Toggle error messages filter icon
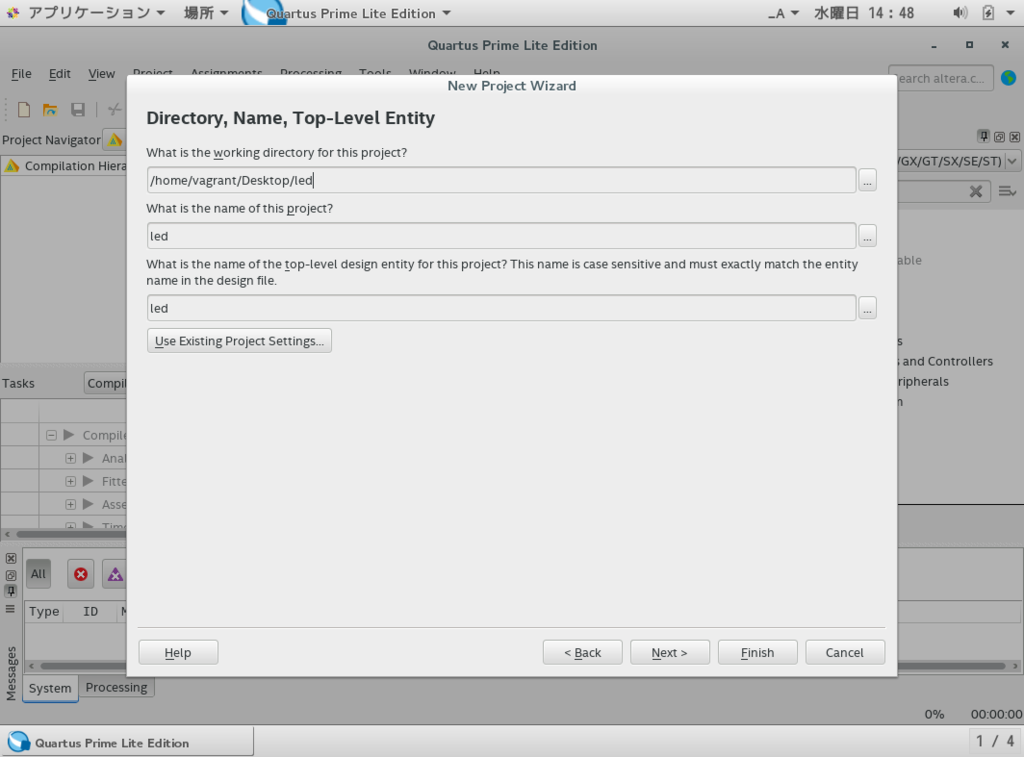1024x757 pixels. (81, 574)
